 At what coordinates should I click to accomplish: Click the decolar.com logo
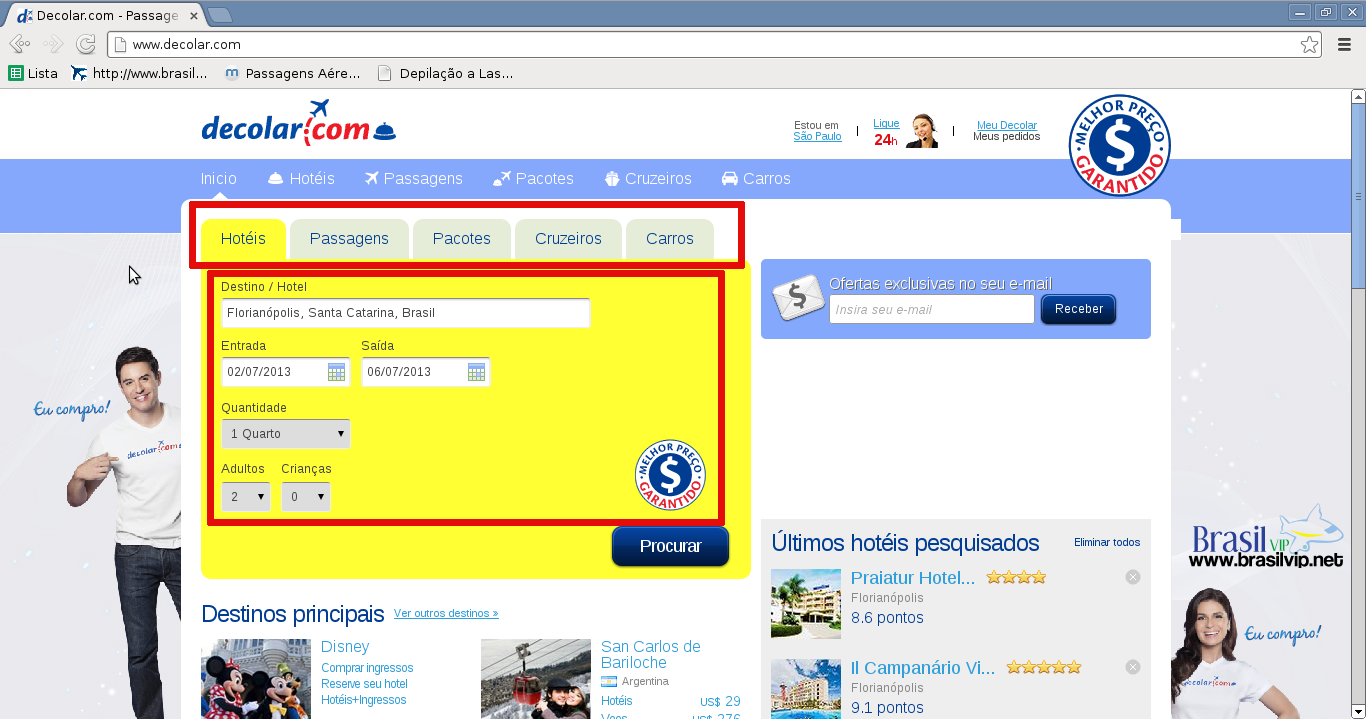tap(299, 124)
